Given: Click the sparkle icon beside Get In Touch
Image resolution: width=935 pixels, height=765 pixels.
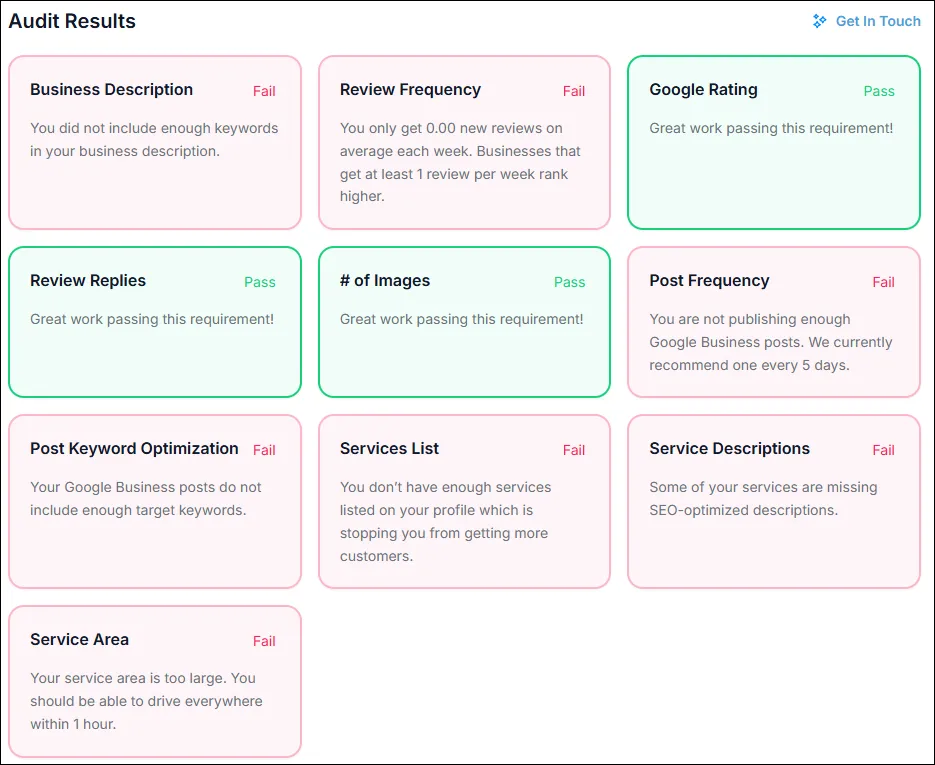Looking at the screenshot, I should click(x=820, y=21).
